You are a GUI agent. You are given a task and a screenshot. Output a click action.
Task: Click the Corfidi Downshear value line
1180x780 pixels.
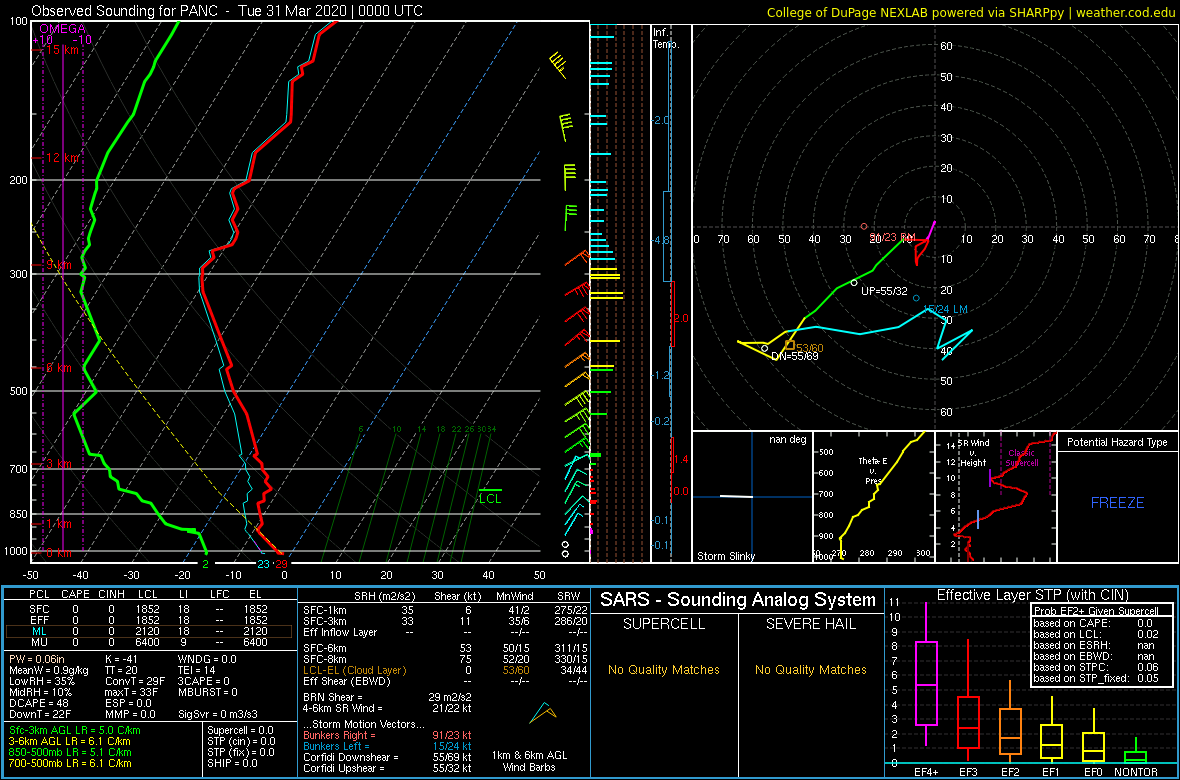388,757
